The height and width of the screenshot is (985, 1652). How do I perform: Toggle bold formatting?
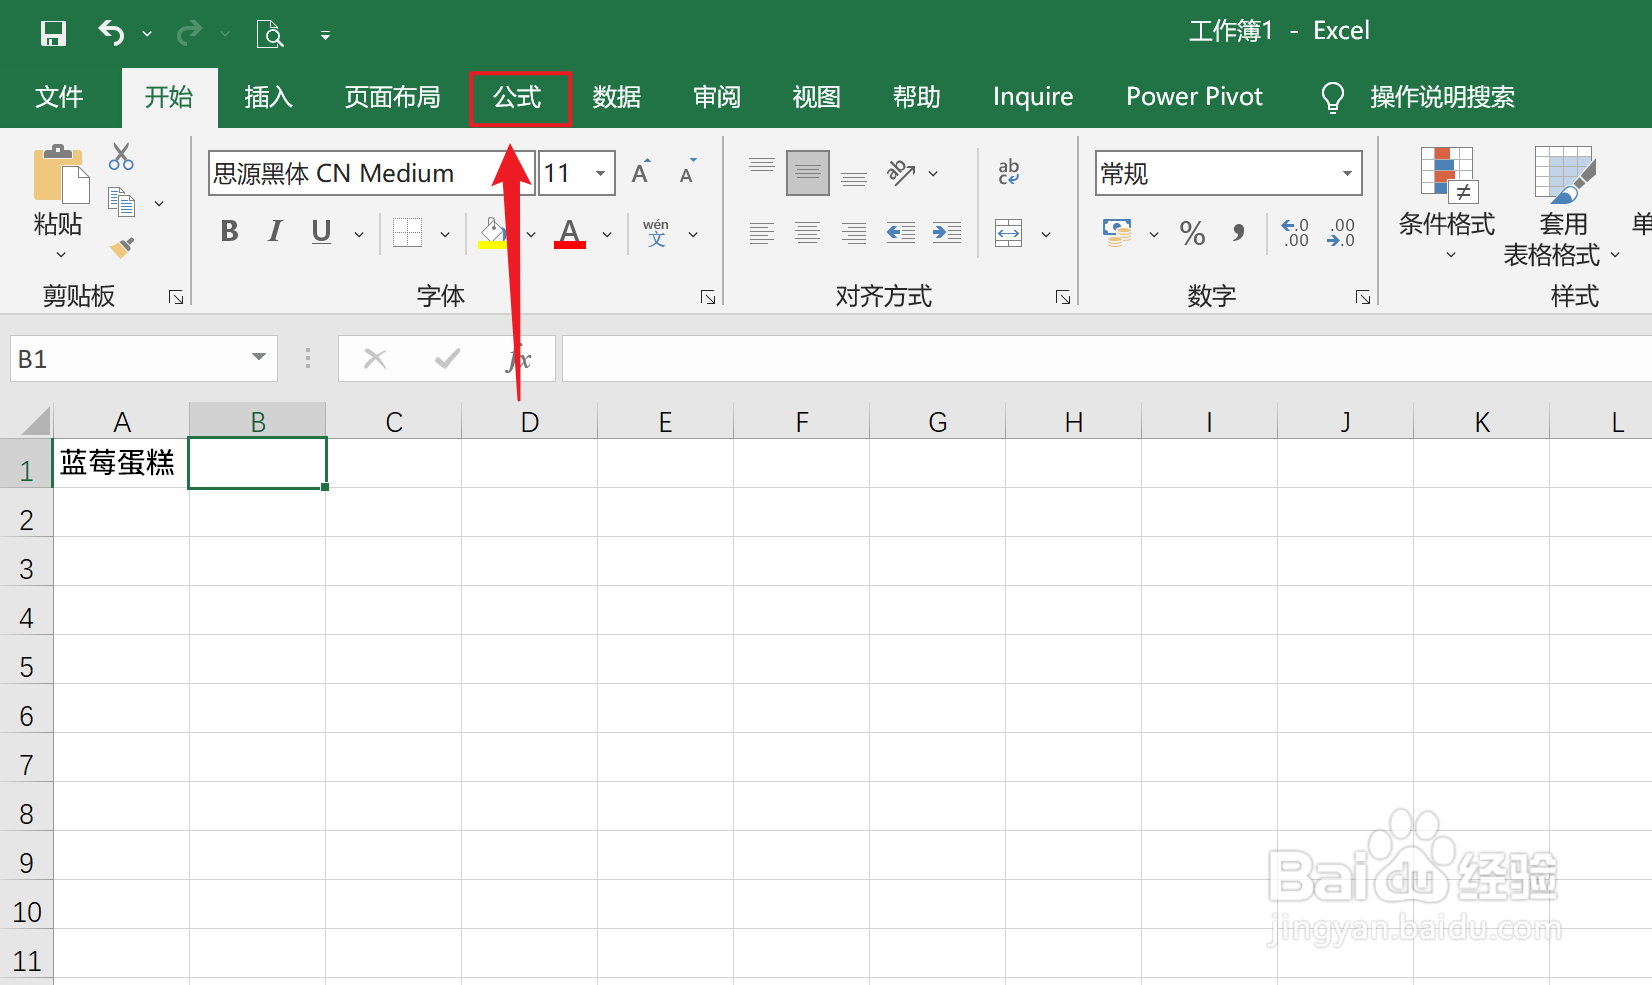229,232
